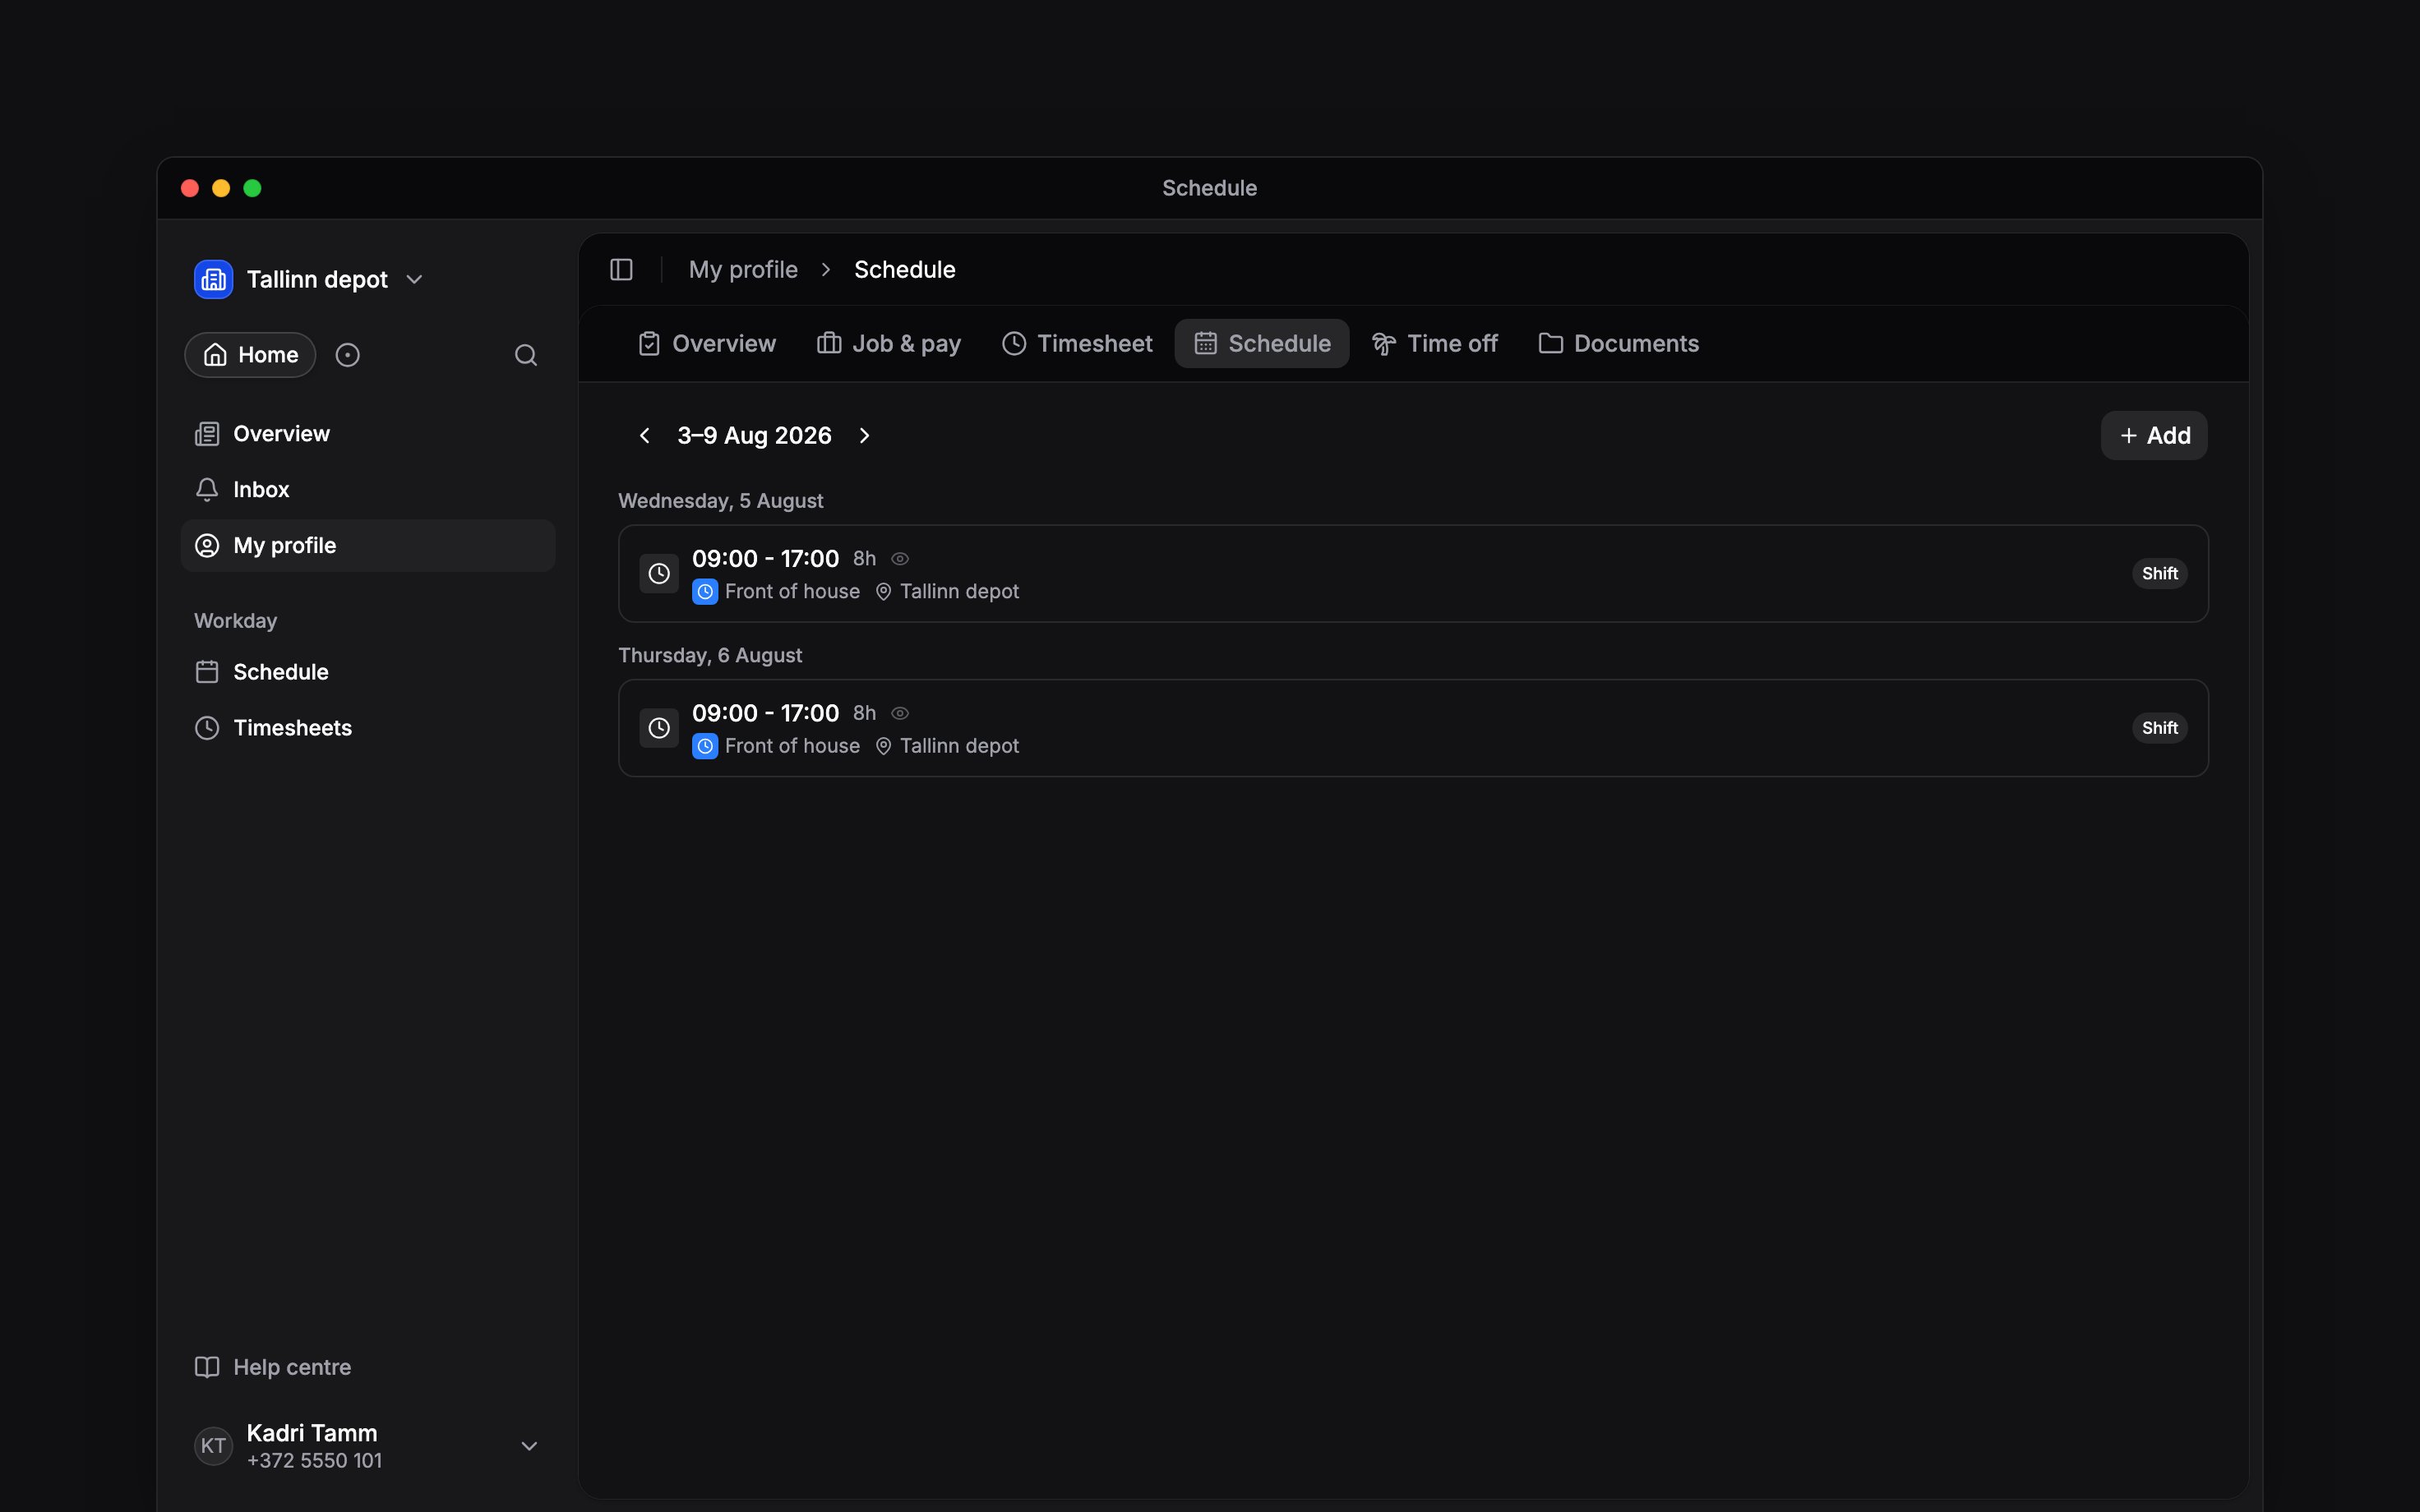Expand the Tallinn depot workspace dropdown

point(415,279)
